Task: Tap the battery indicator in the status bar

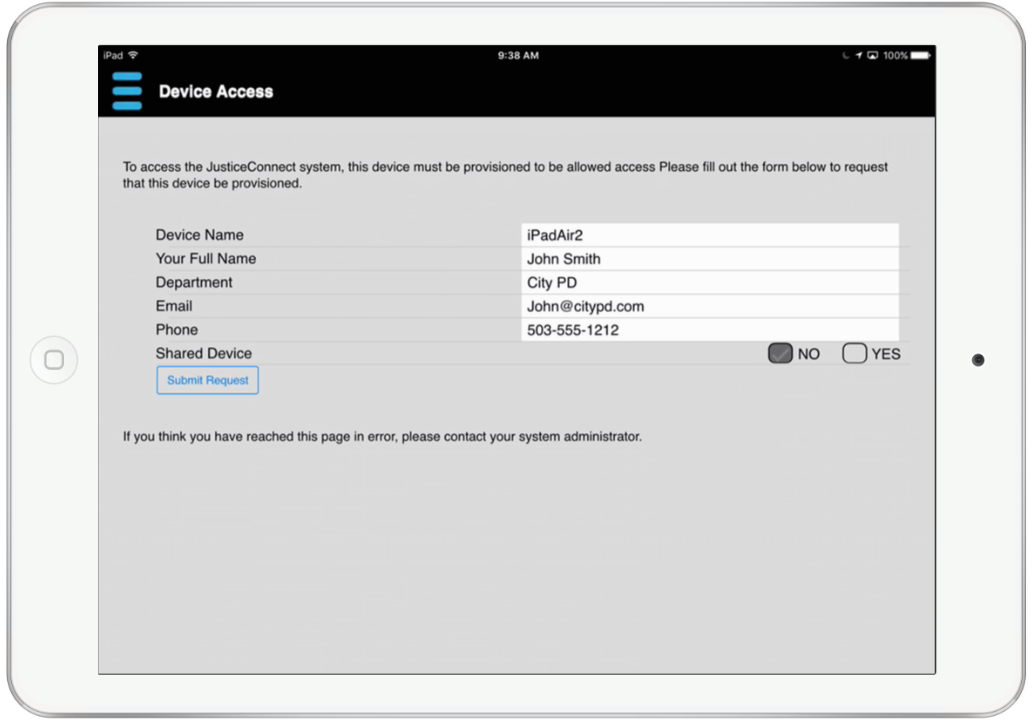Action: 920,56
